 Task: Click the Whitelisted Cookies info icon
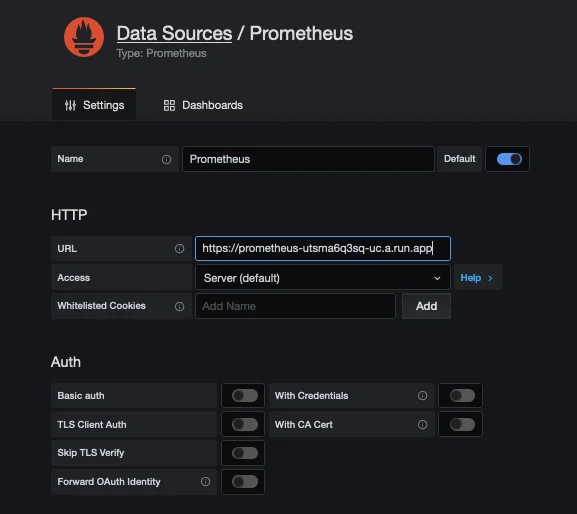click(179, 306)
